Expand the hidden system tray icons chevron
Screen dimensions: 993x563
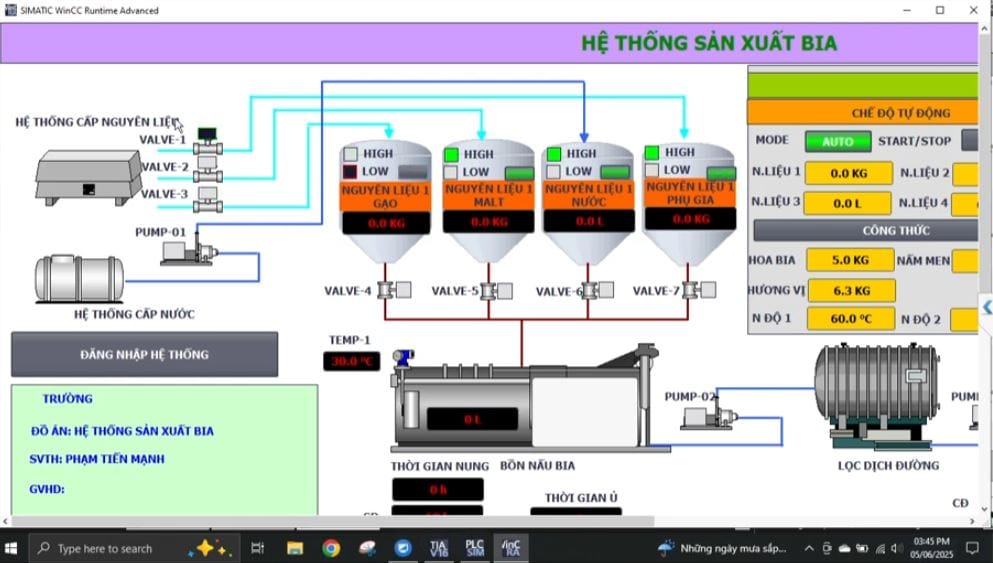pos(809,548)
